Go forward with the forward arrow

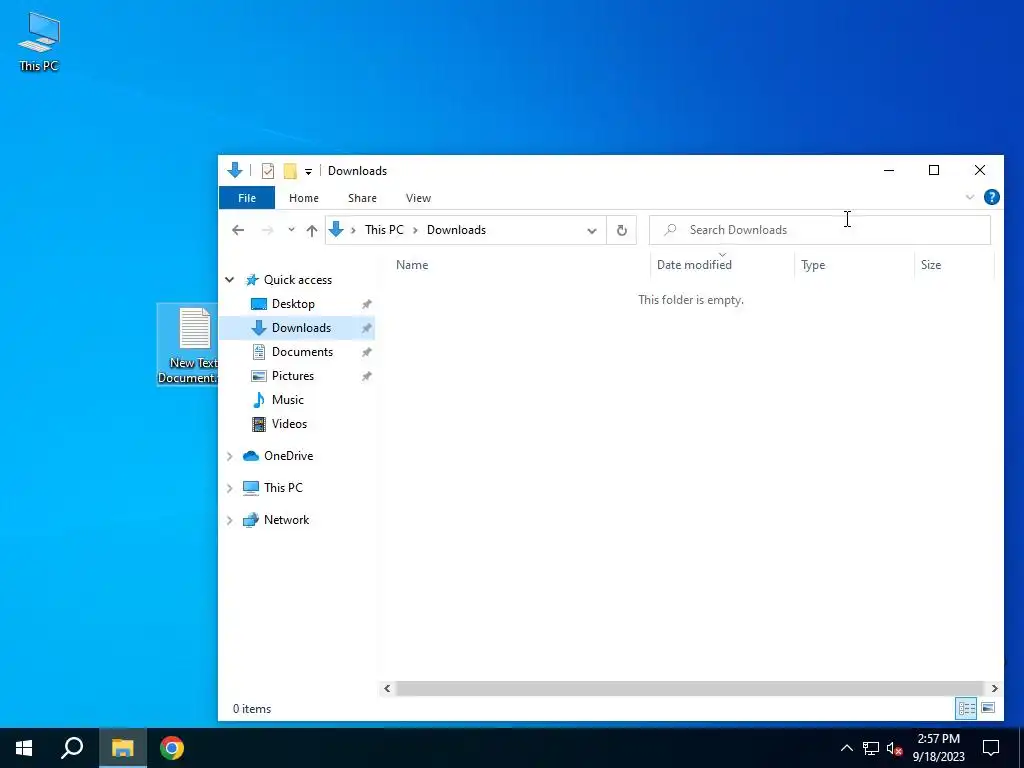tap(267, 230)
